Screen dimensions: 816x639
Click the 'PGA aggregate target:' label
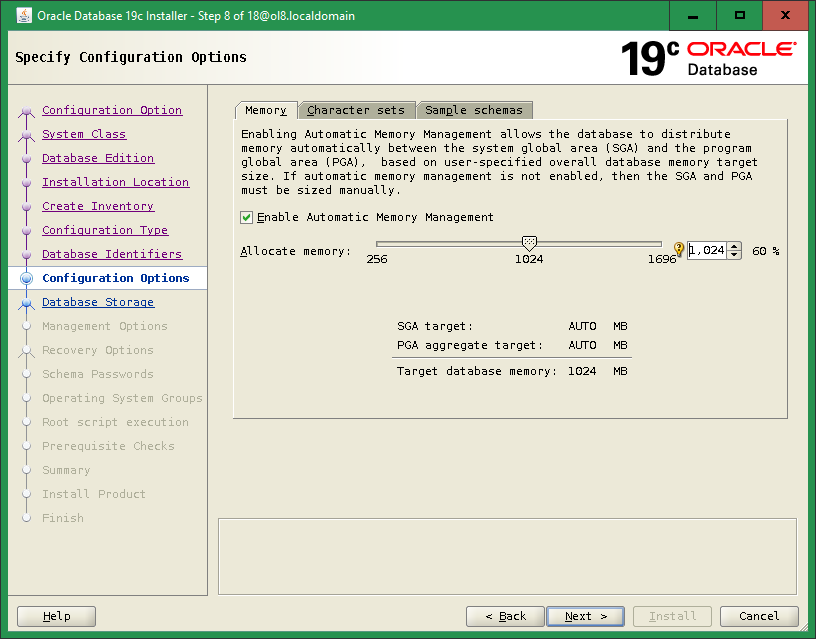click(469, 345)
